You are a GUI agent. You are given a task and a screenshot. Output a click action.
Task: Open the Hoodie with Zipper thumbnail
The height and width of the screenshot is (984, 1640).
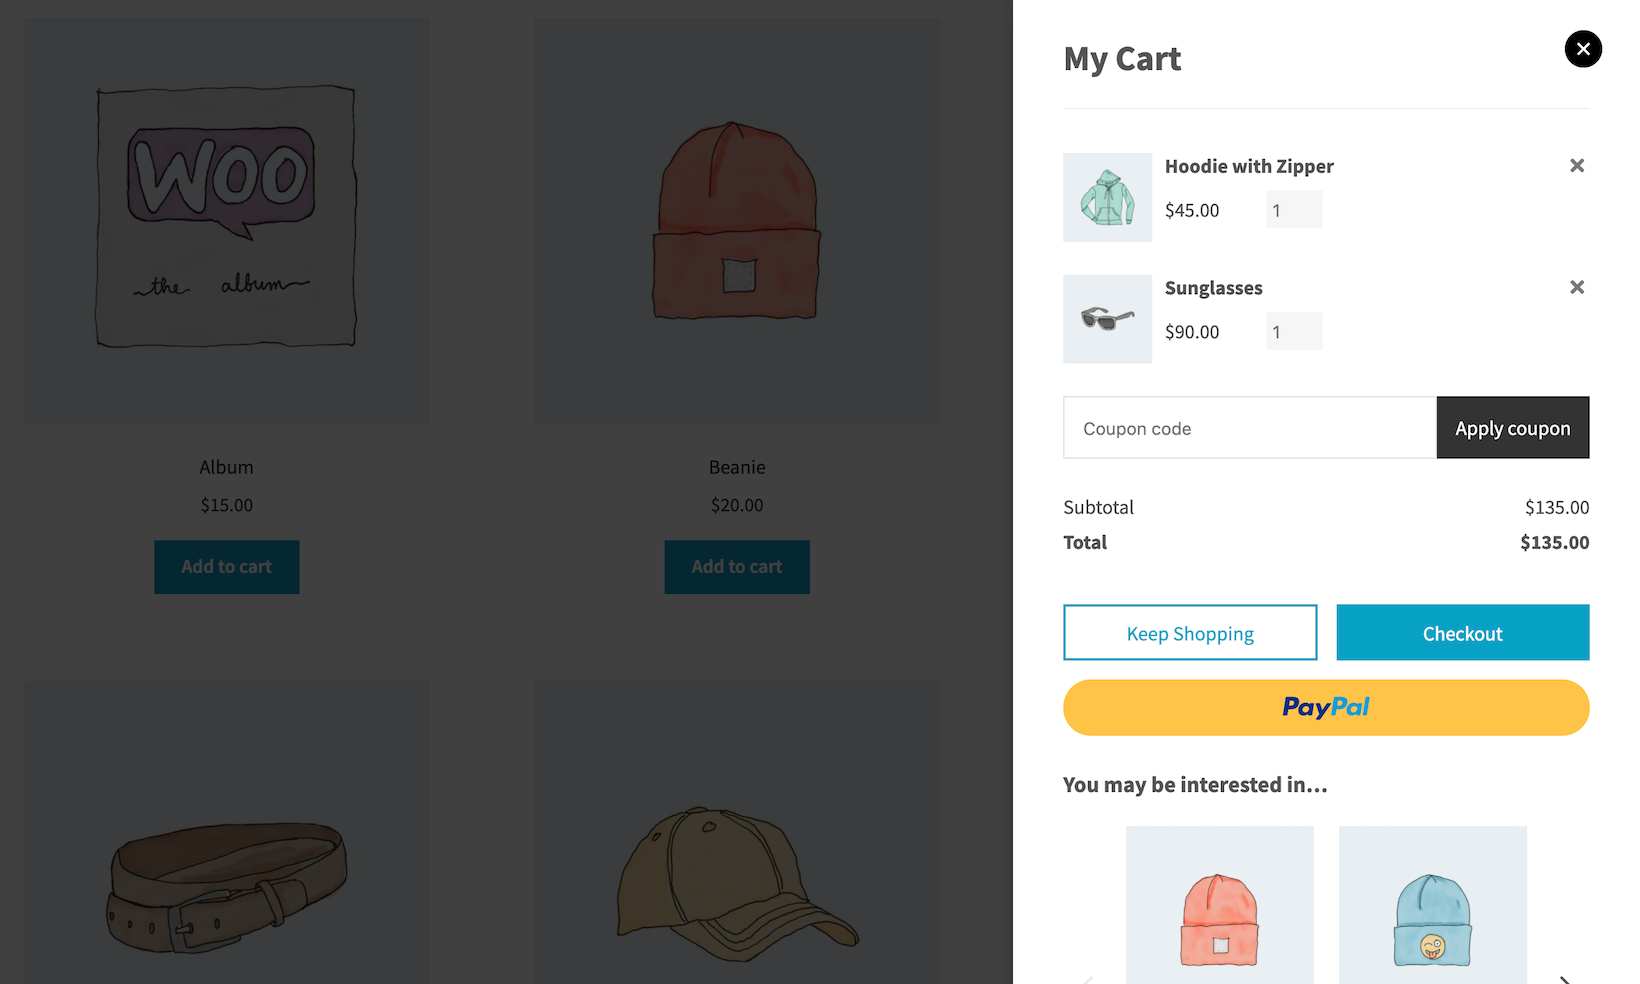[x=1107, y=197]
